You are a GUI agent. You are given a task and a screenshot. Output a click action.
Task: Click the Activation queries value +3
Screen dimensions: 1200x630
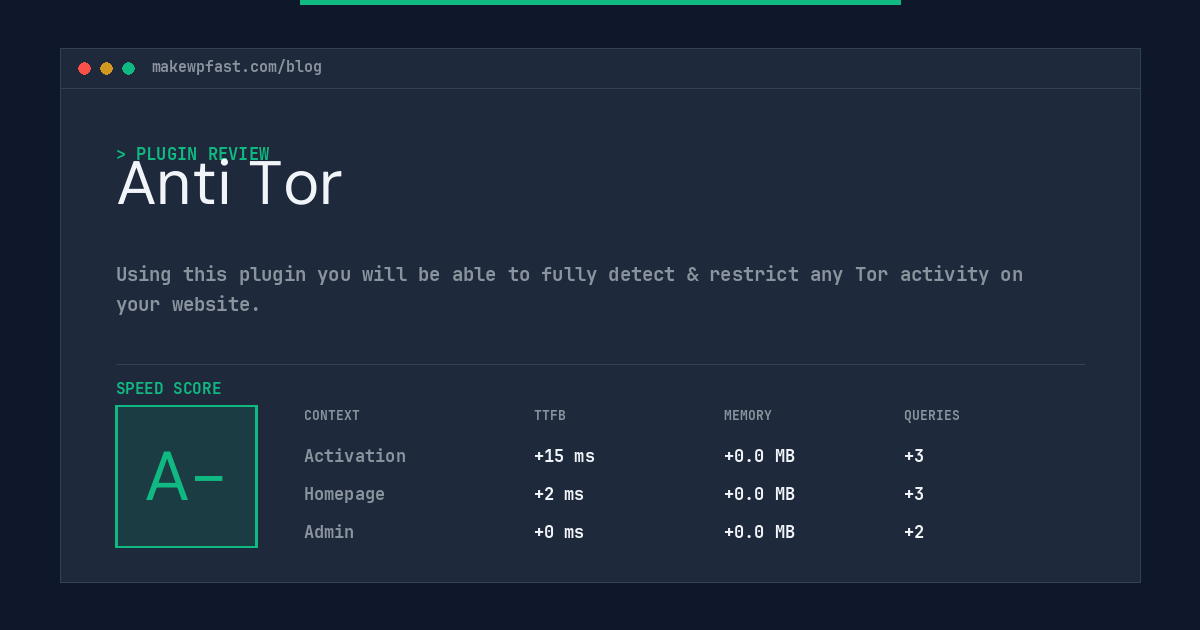[x=914, y=456]
